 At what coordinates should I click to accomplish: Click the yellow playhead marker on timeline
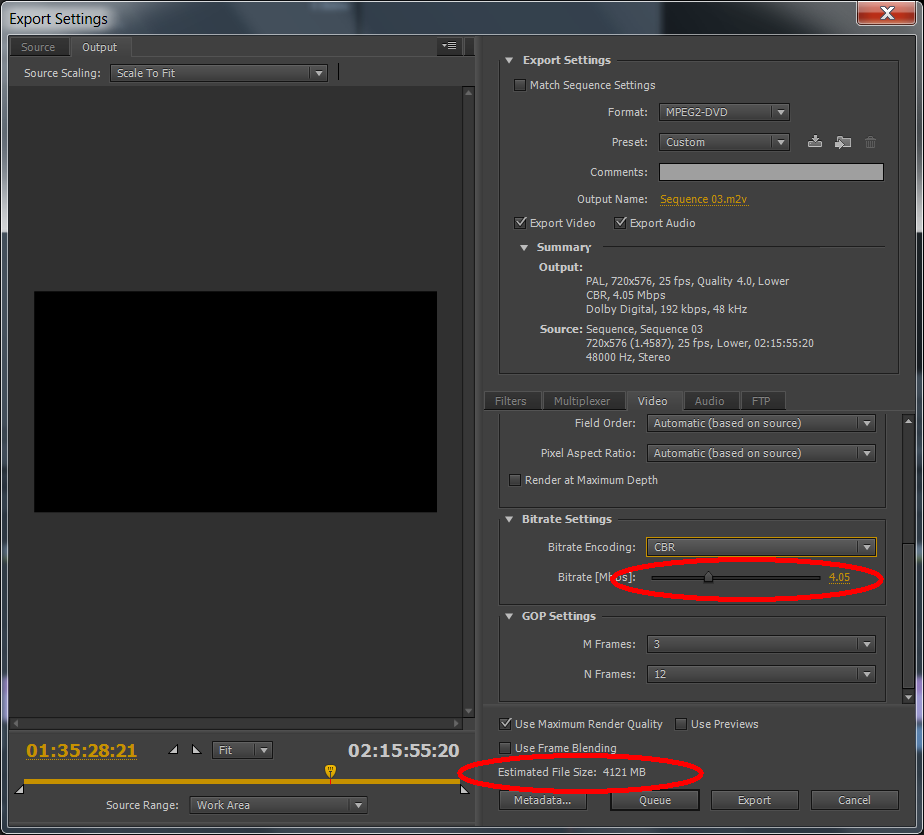click(x=331, y=771)
